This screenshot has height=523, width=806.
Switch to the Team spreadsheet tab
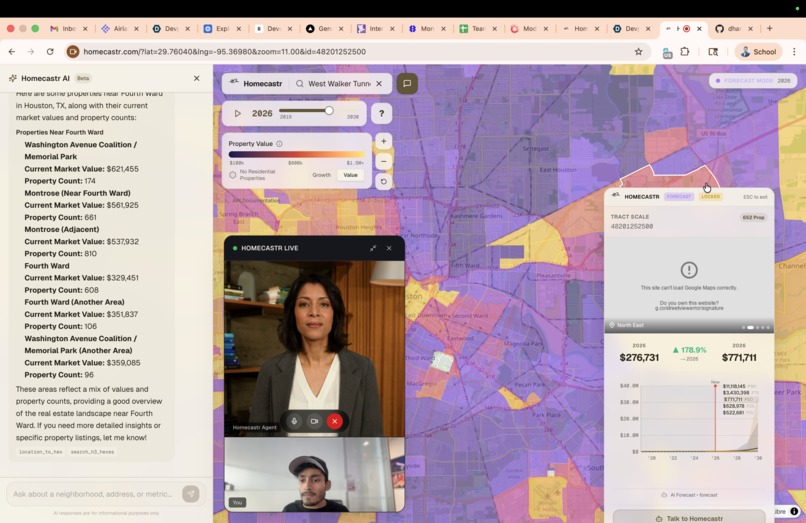(x=478, y=29)
